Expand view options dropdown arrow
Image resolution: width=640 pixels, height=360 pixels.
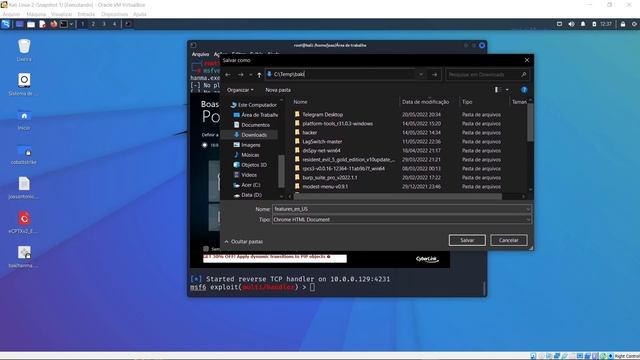[x=507, y=90]
